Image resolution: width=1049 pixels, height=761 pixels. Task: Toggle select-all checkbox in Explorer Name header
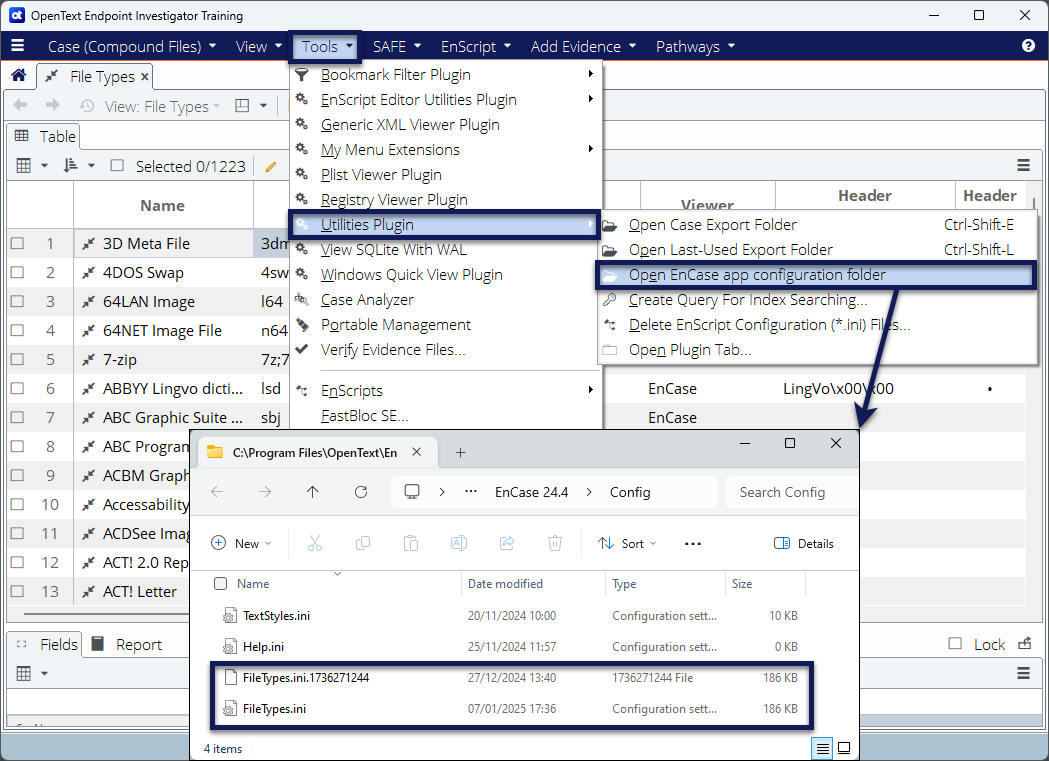point(220,583)
